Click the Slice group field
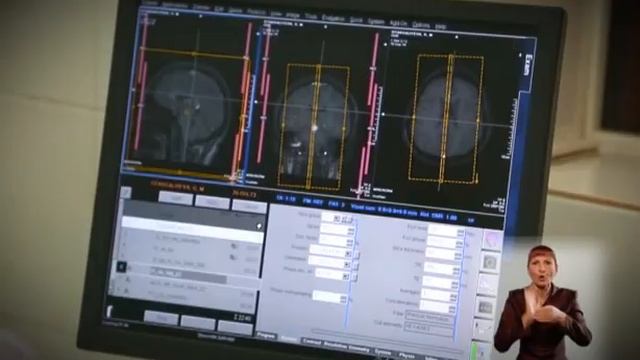 337,218
